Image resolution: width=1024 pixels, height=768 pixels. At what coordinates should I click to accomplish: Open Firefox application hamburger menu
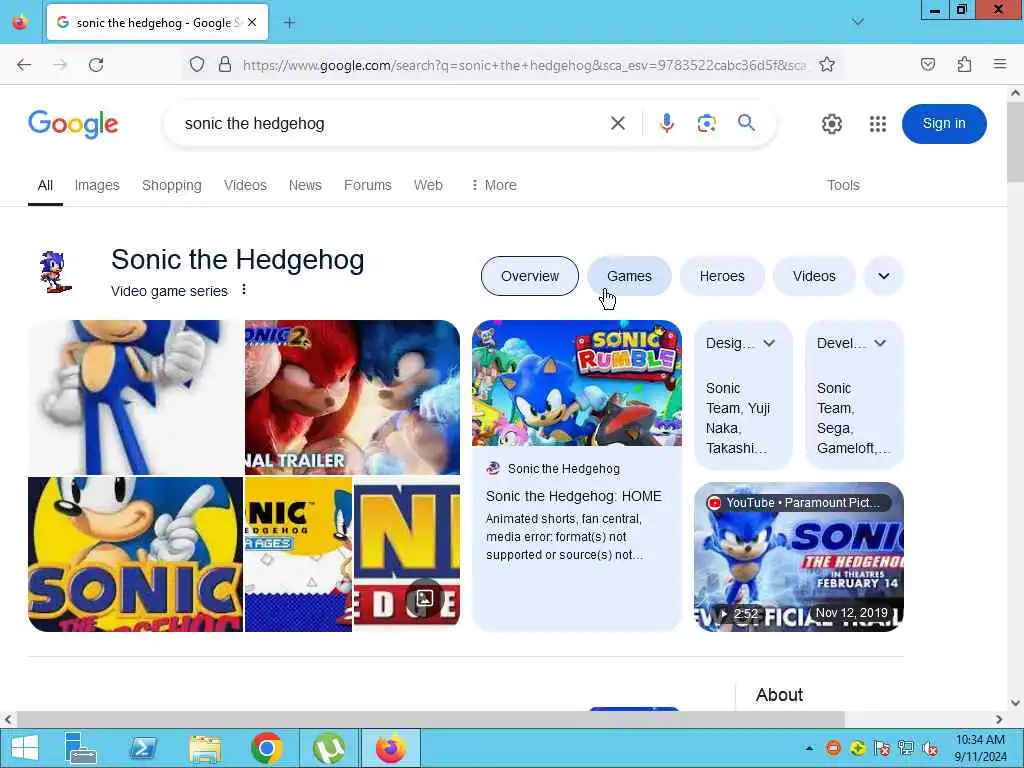point(1000,64)
